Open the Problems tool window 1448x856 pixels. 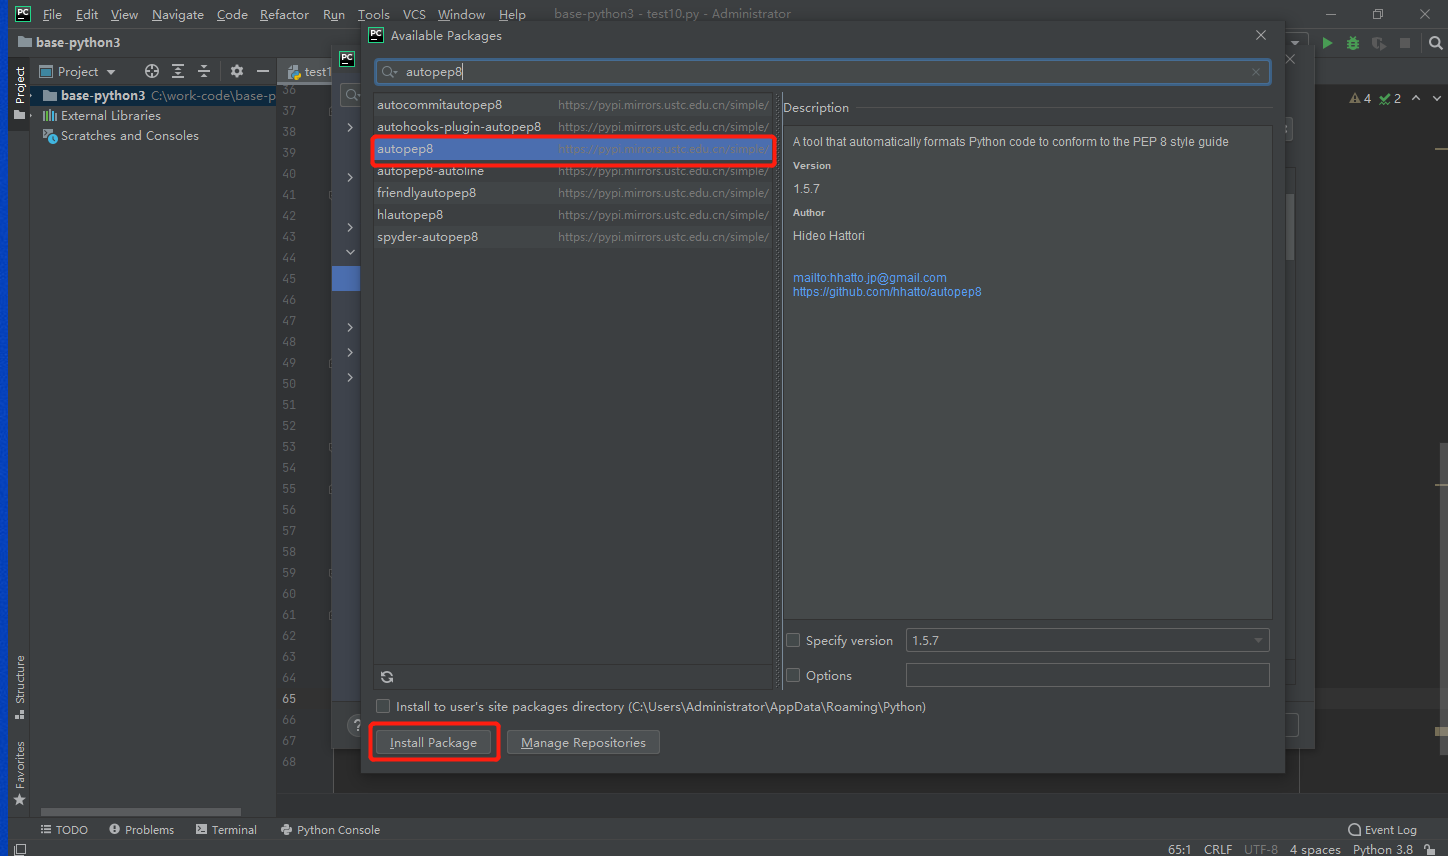click(142, 830)
